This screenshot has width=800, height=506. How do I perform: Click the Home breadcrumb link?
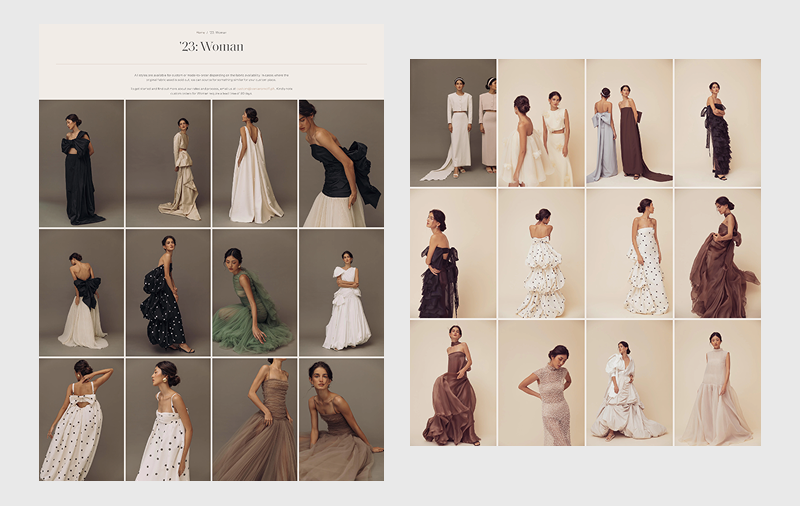pos(201,33)
